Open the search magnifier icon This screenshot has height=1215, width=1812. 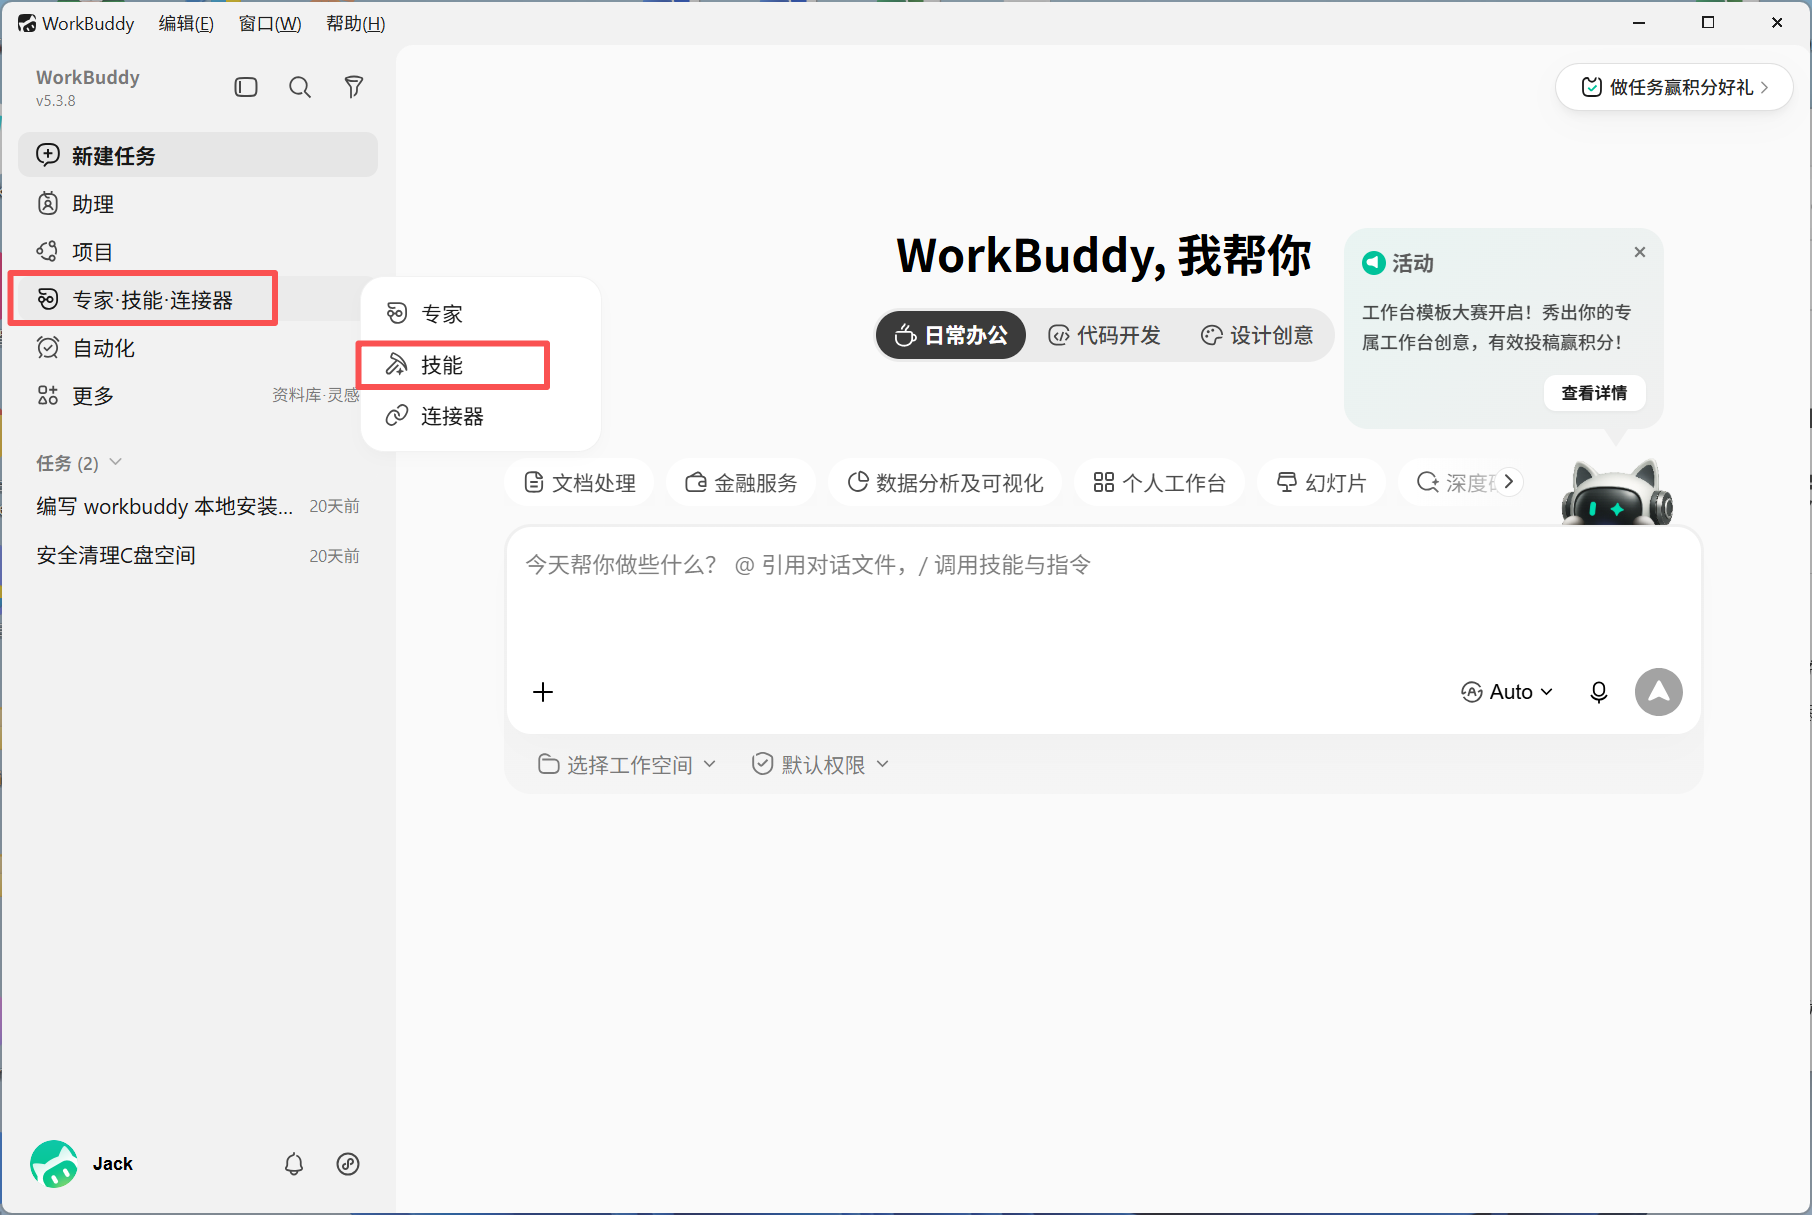coord(300,87)
